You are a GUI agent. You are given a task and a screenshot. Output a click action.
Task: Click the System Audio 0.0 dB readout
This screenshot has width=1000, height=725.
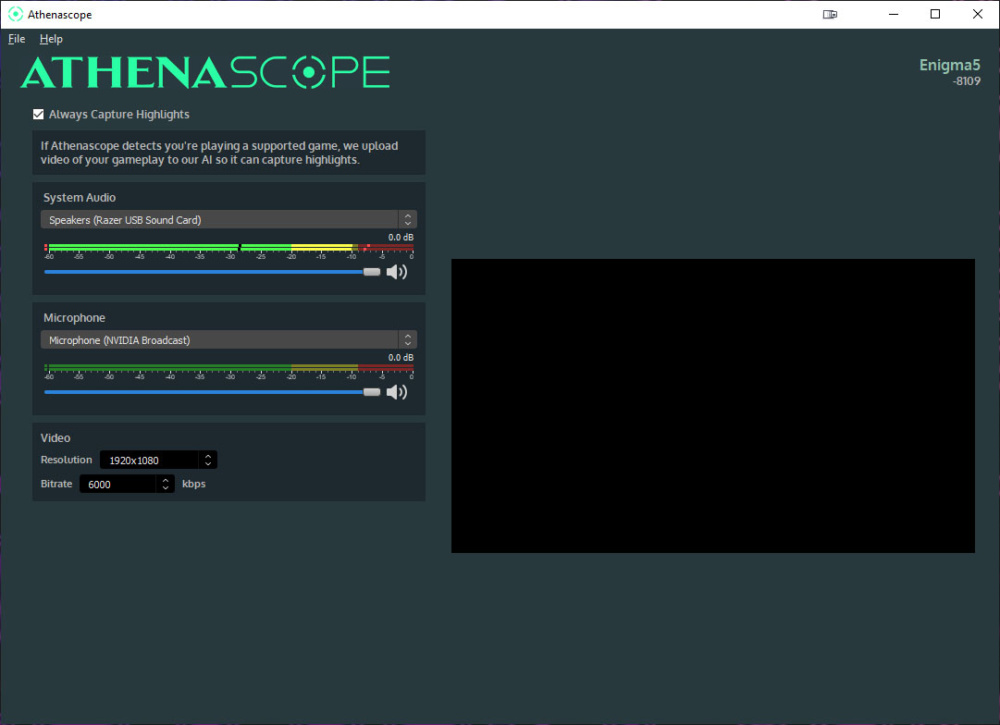pyautogui.click(x=401, y=237)
